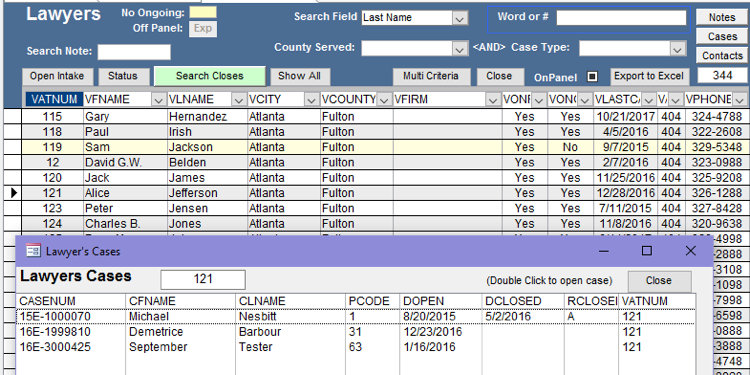Image resolution: width=750 pixels, height=375 pixels.
Task: Click the Show All button
Action: (x=299, y=76)
